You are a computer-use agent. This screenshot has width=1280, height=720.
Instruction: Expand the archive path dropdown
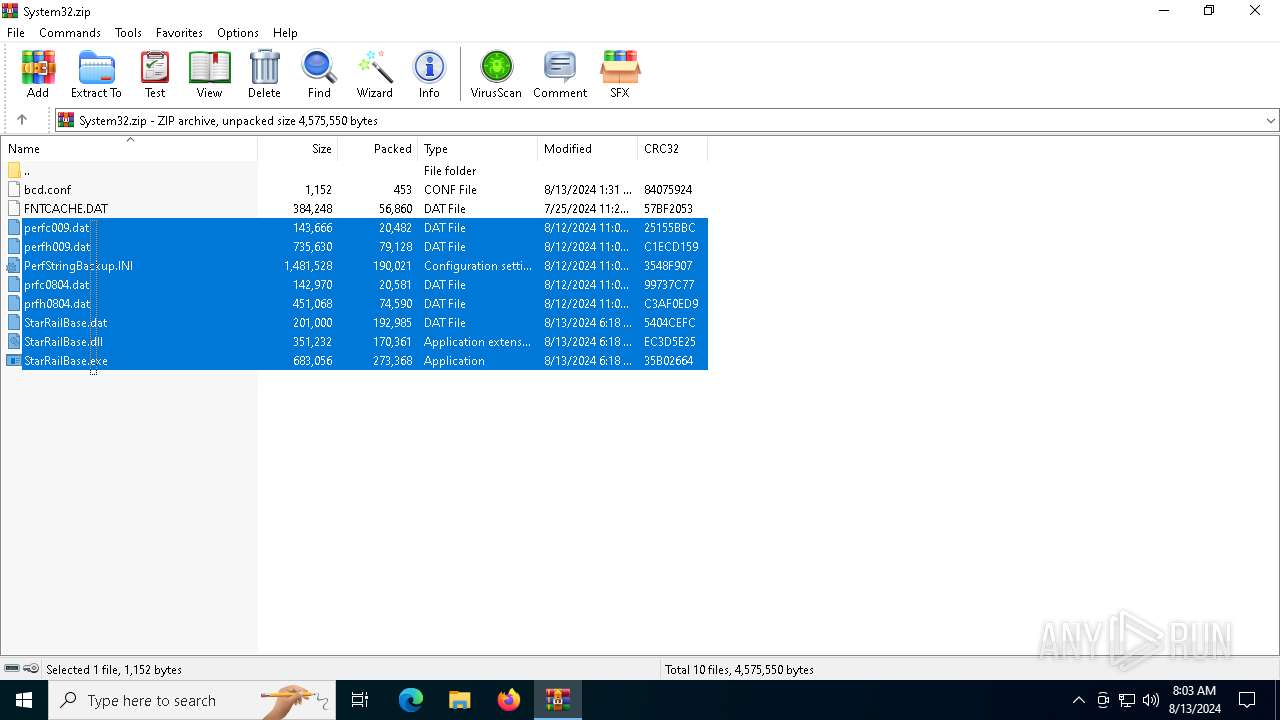pos(1270,120)
